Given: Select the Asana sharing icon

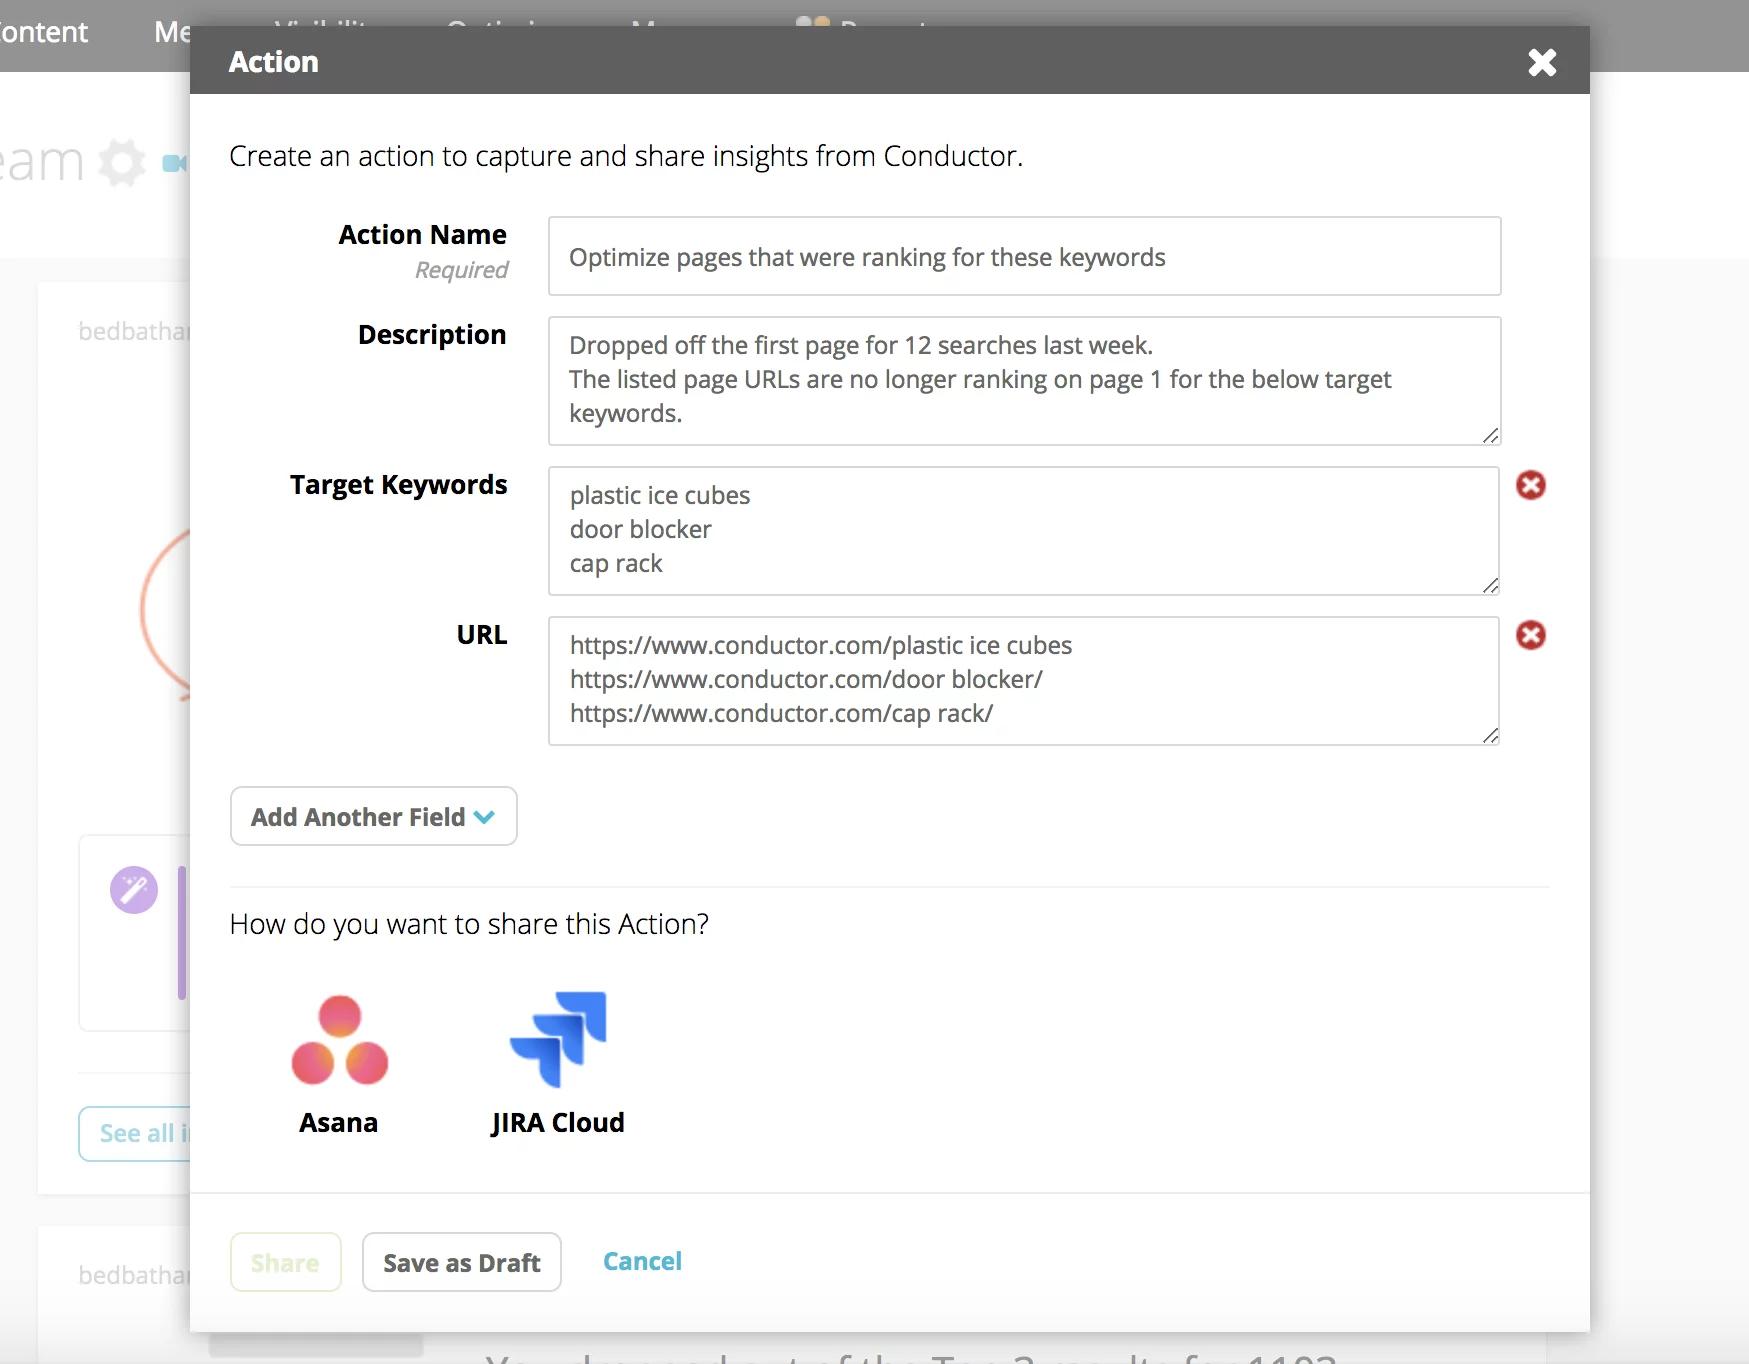Looking at the screenshot, I should click(339, 1041).
